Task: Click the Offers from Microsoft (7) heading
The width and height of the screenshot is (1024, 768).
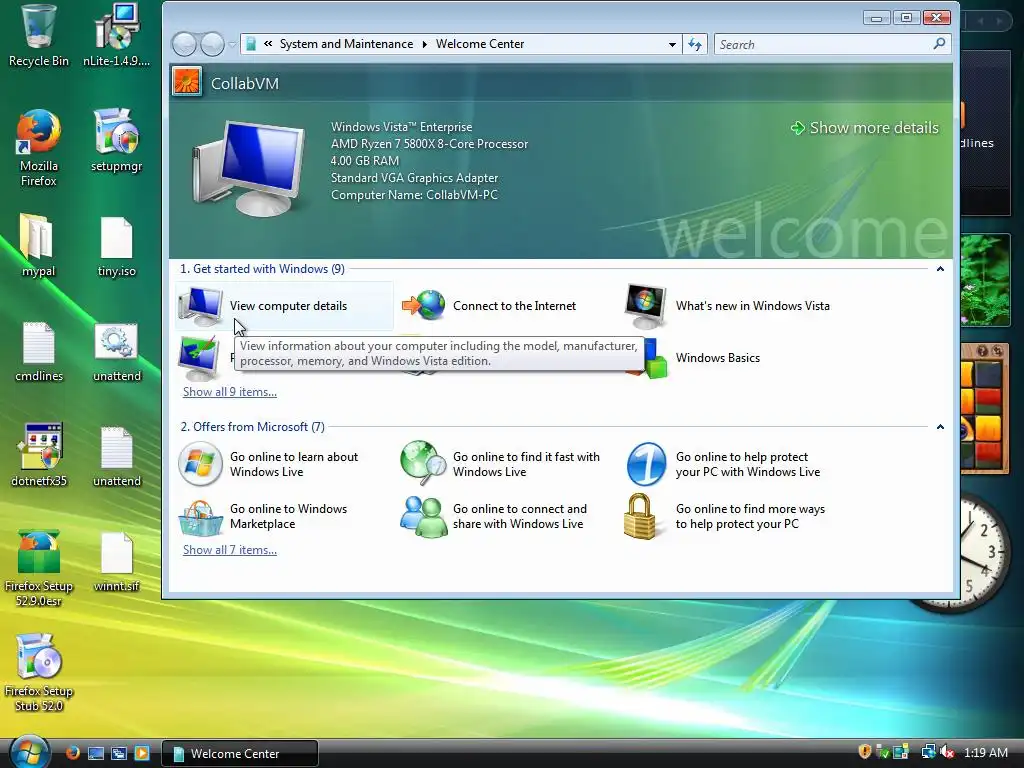Action: click(x=252, y=427)
